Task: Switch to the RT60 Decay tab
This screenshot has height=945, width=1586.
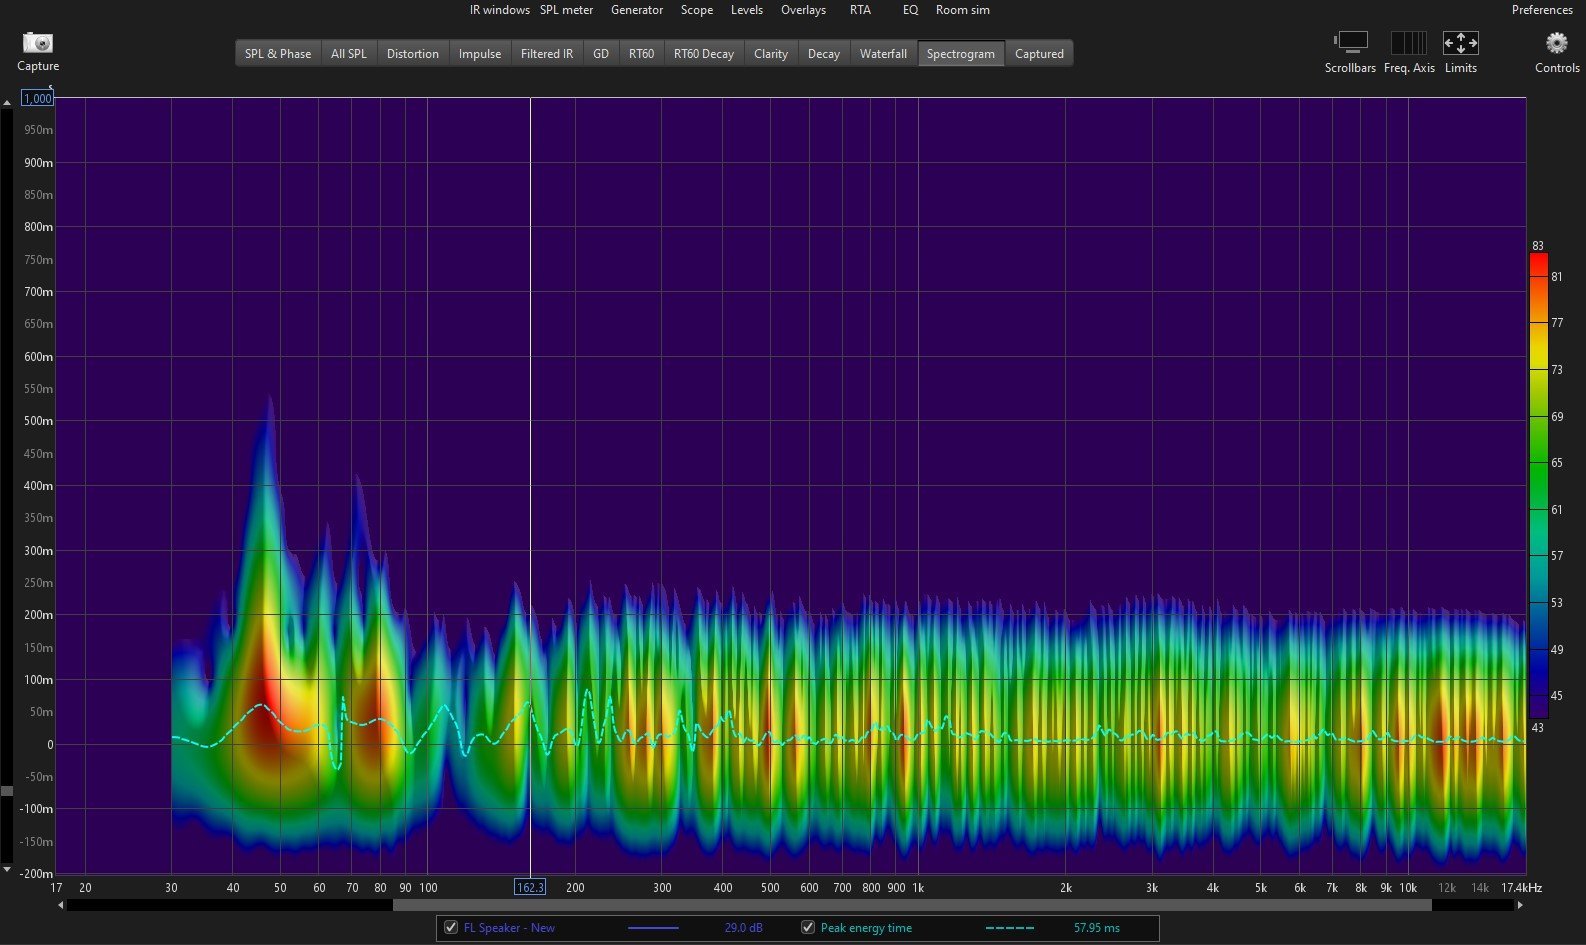Action: 704,54
